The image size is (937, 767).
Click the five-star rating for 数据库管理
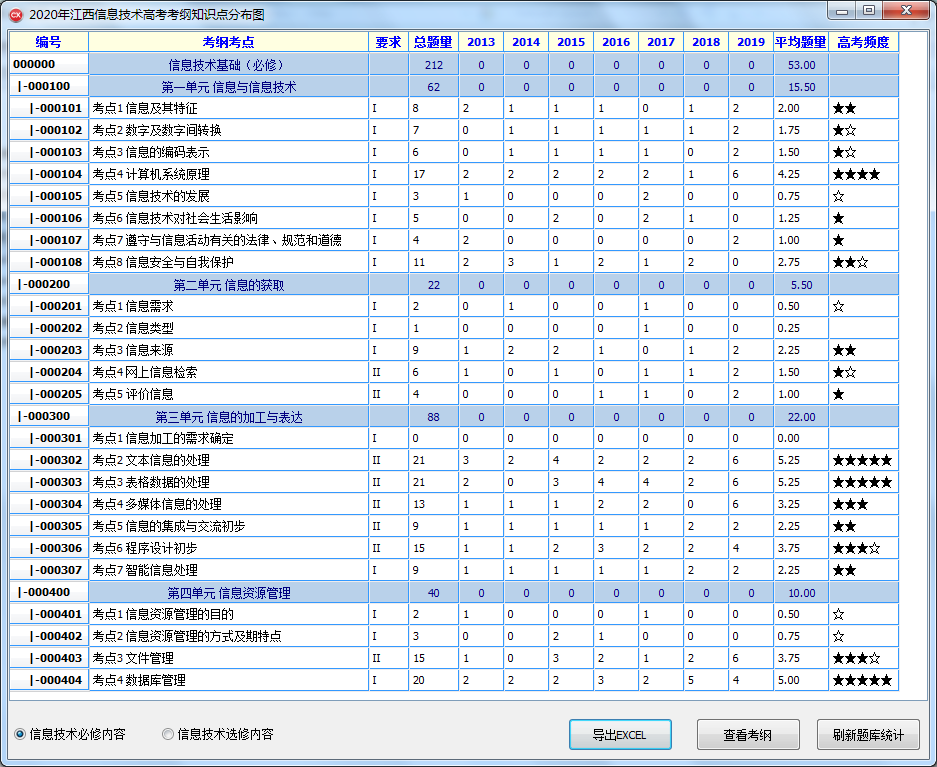[x=862, y=680]
